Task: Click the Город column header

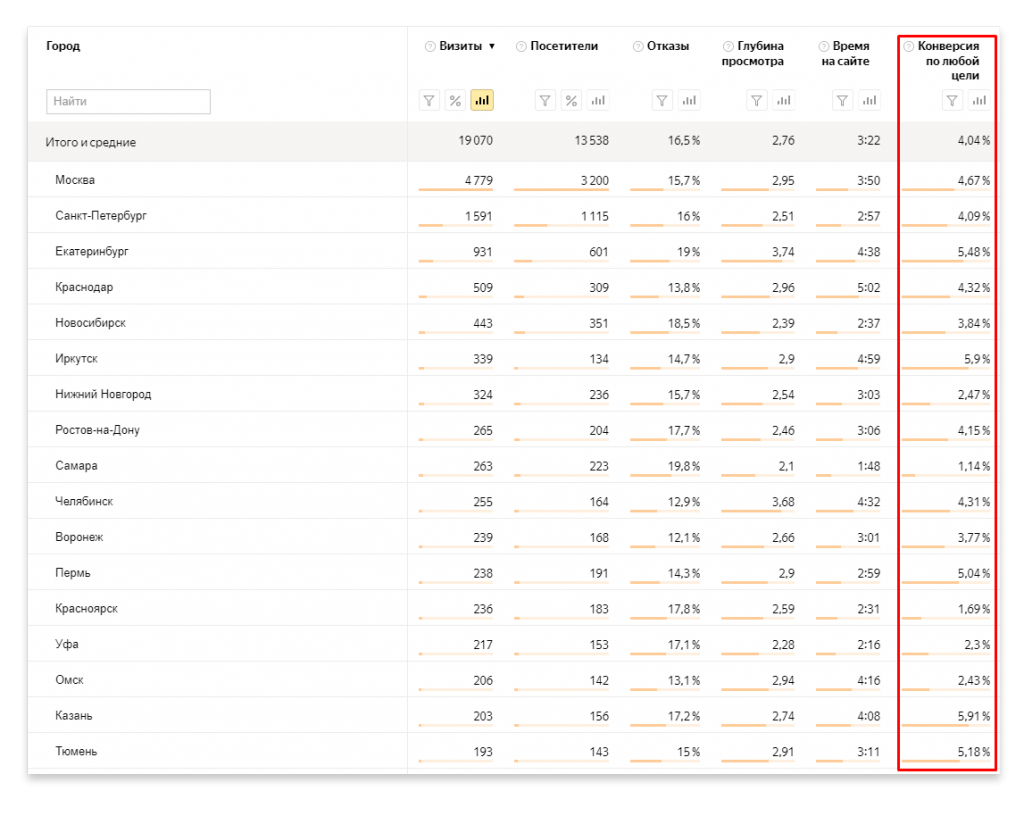Action: click(63, 46)
